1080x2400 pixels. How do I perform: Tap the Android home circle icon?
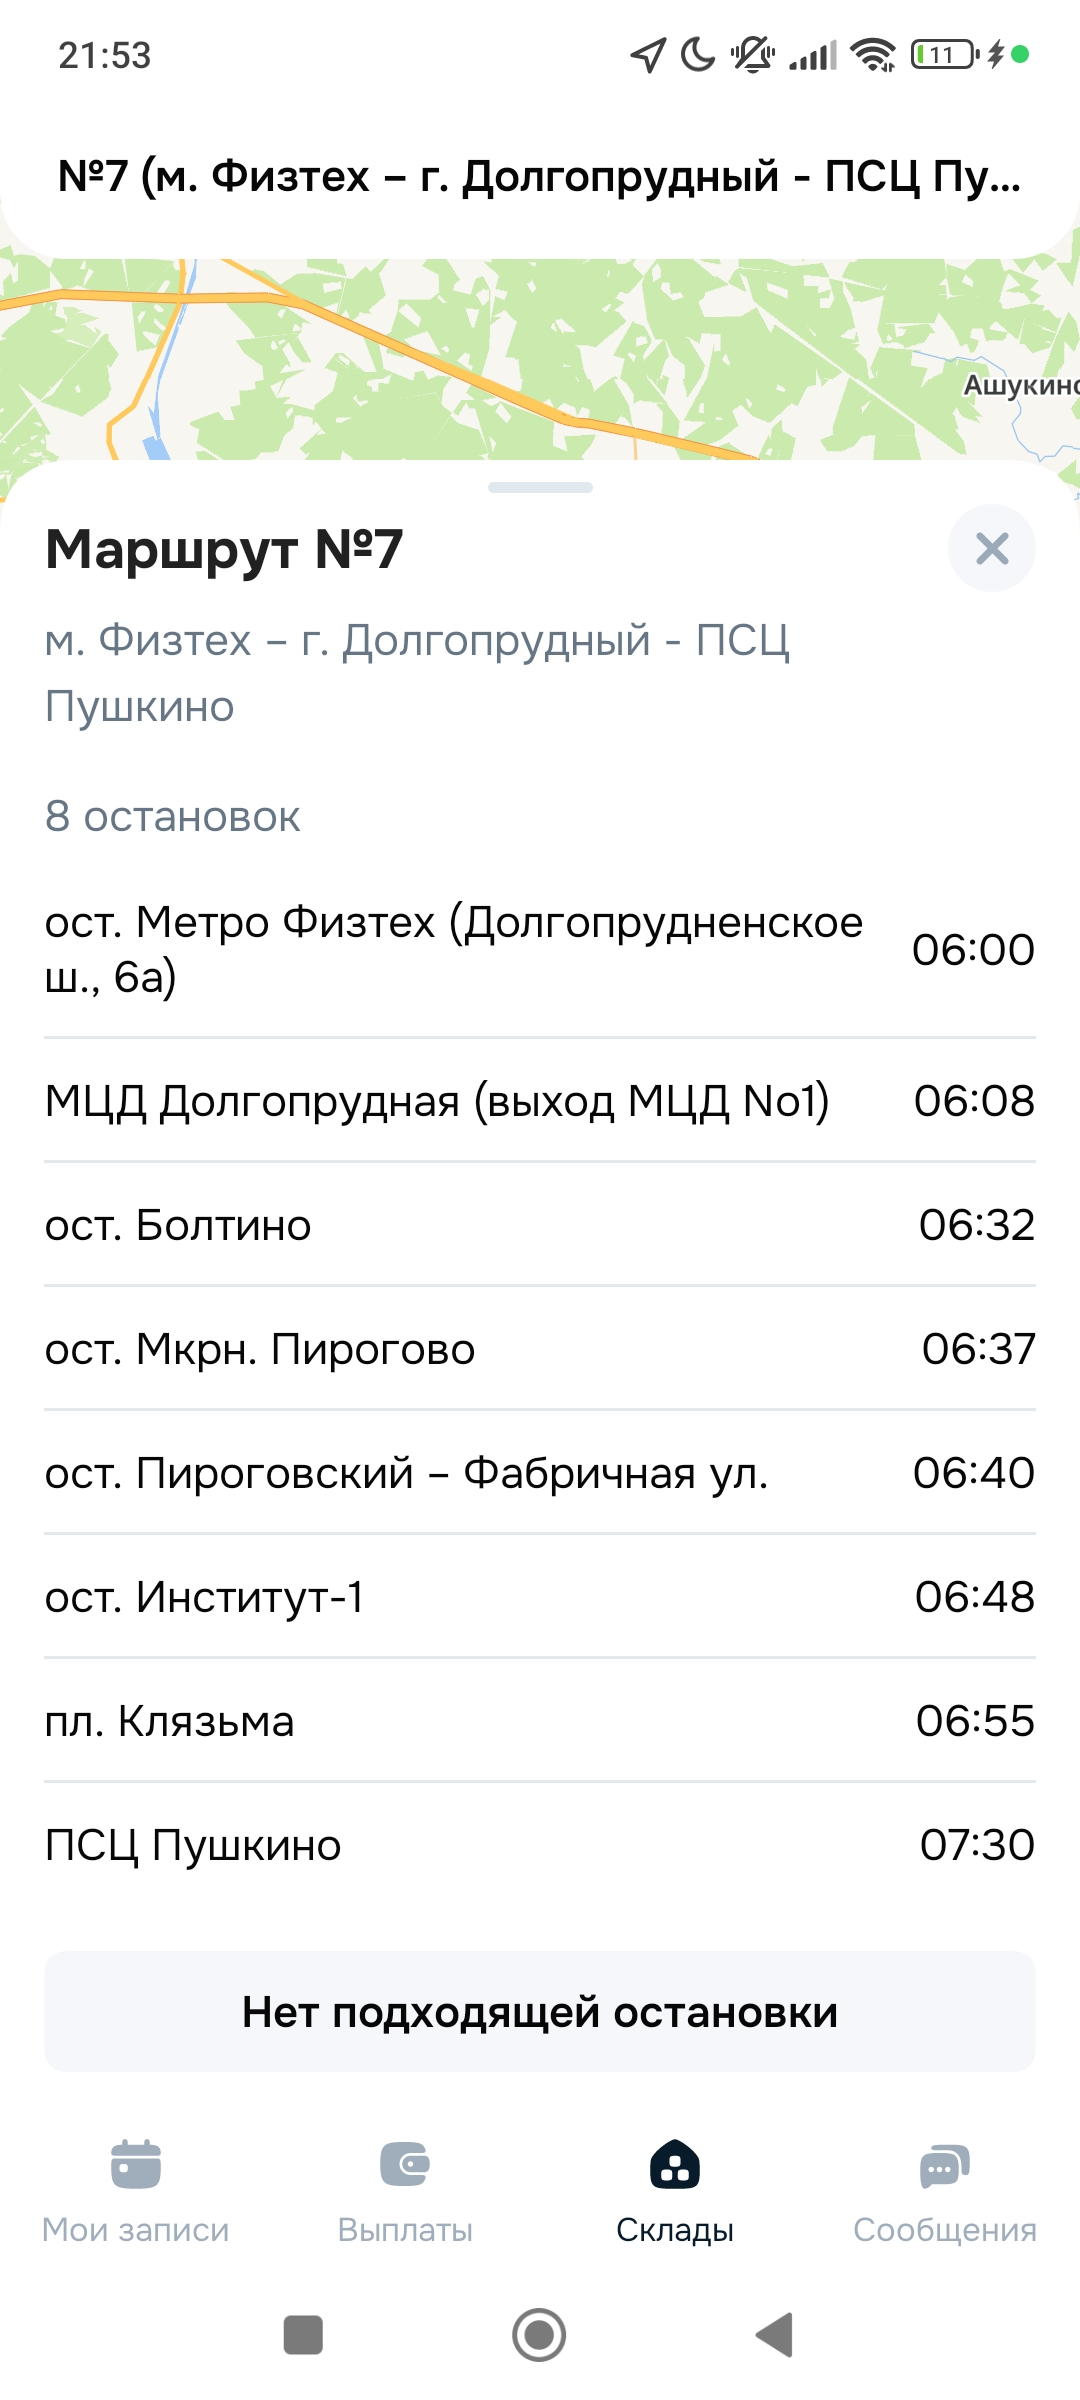539,2335
